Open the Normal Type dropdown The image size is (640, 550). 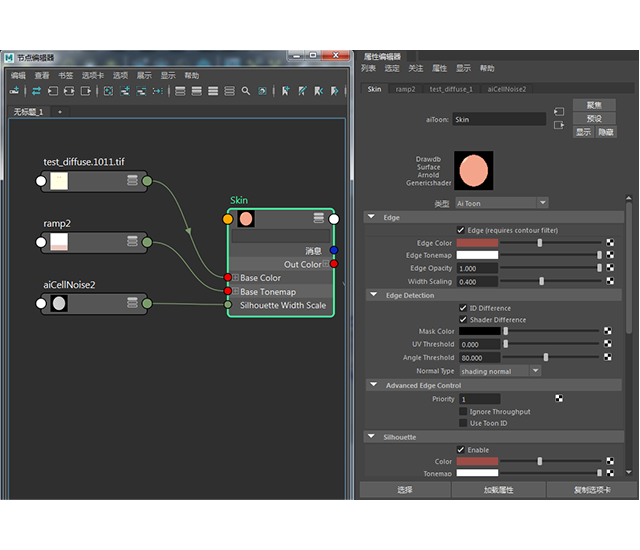click(x=499, y=371)
